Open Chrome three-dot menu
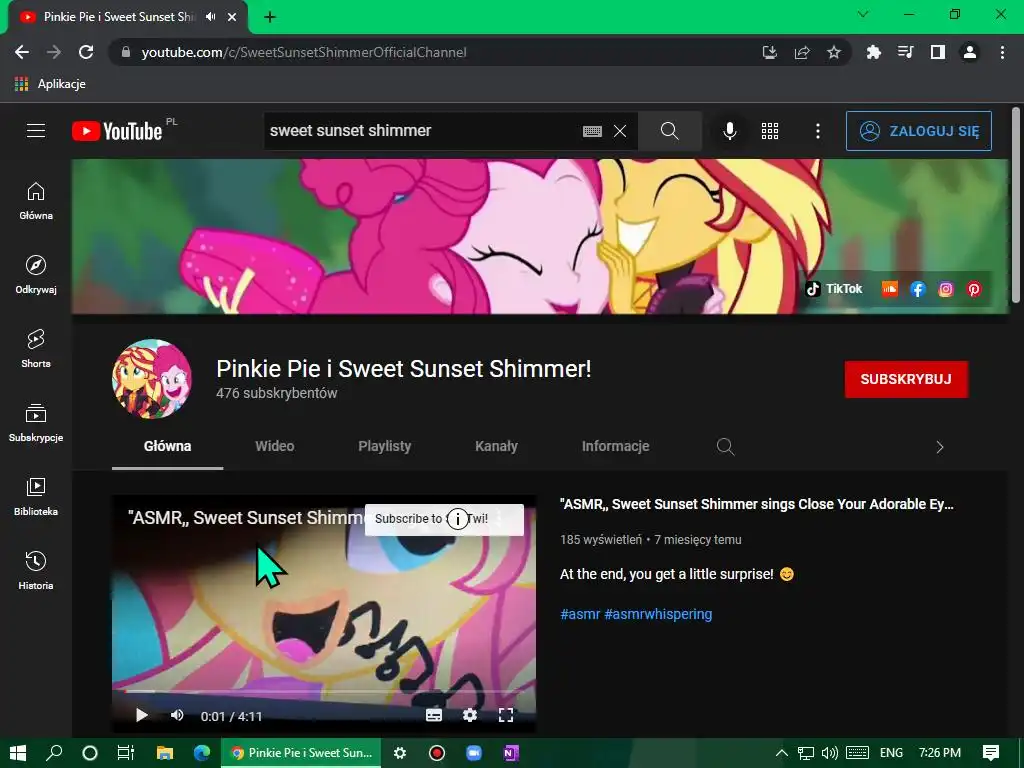Screen dimensions: 1024x768 point(1002,52)
